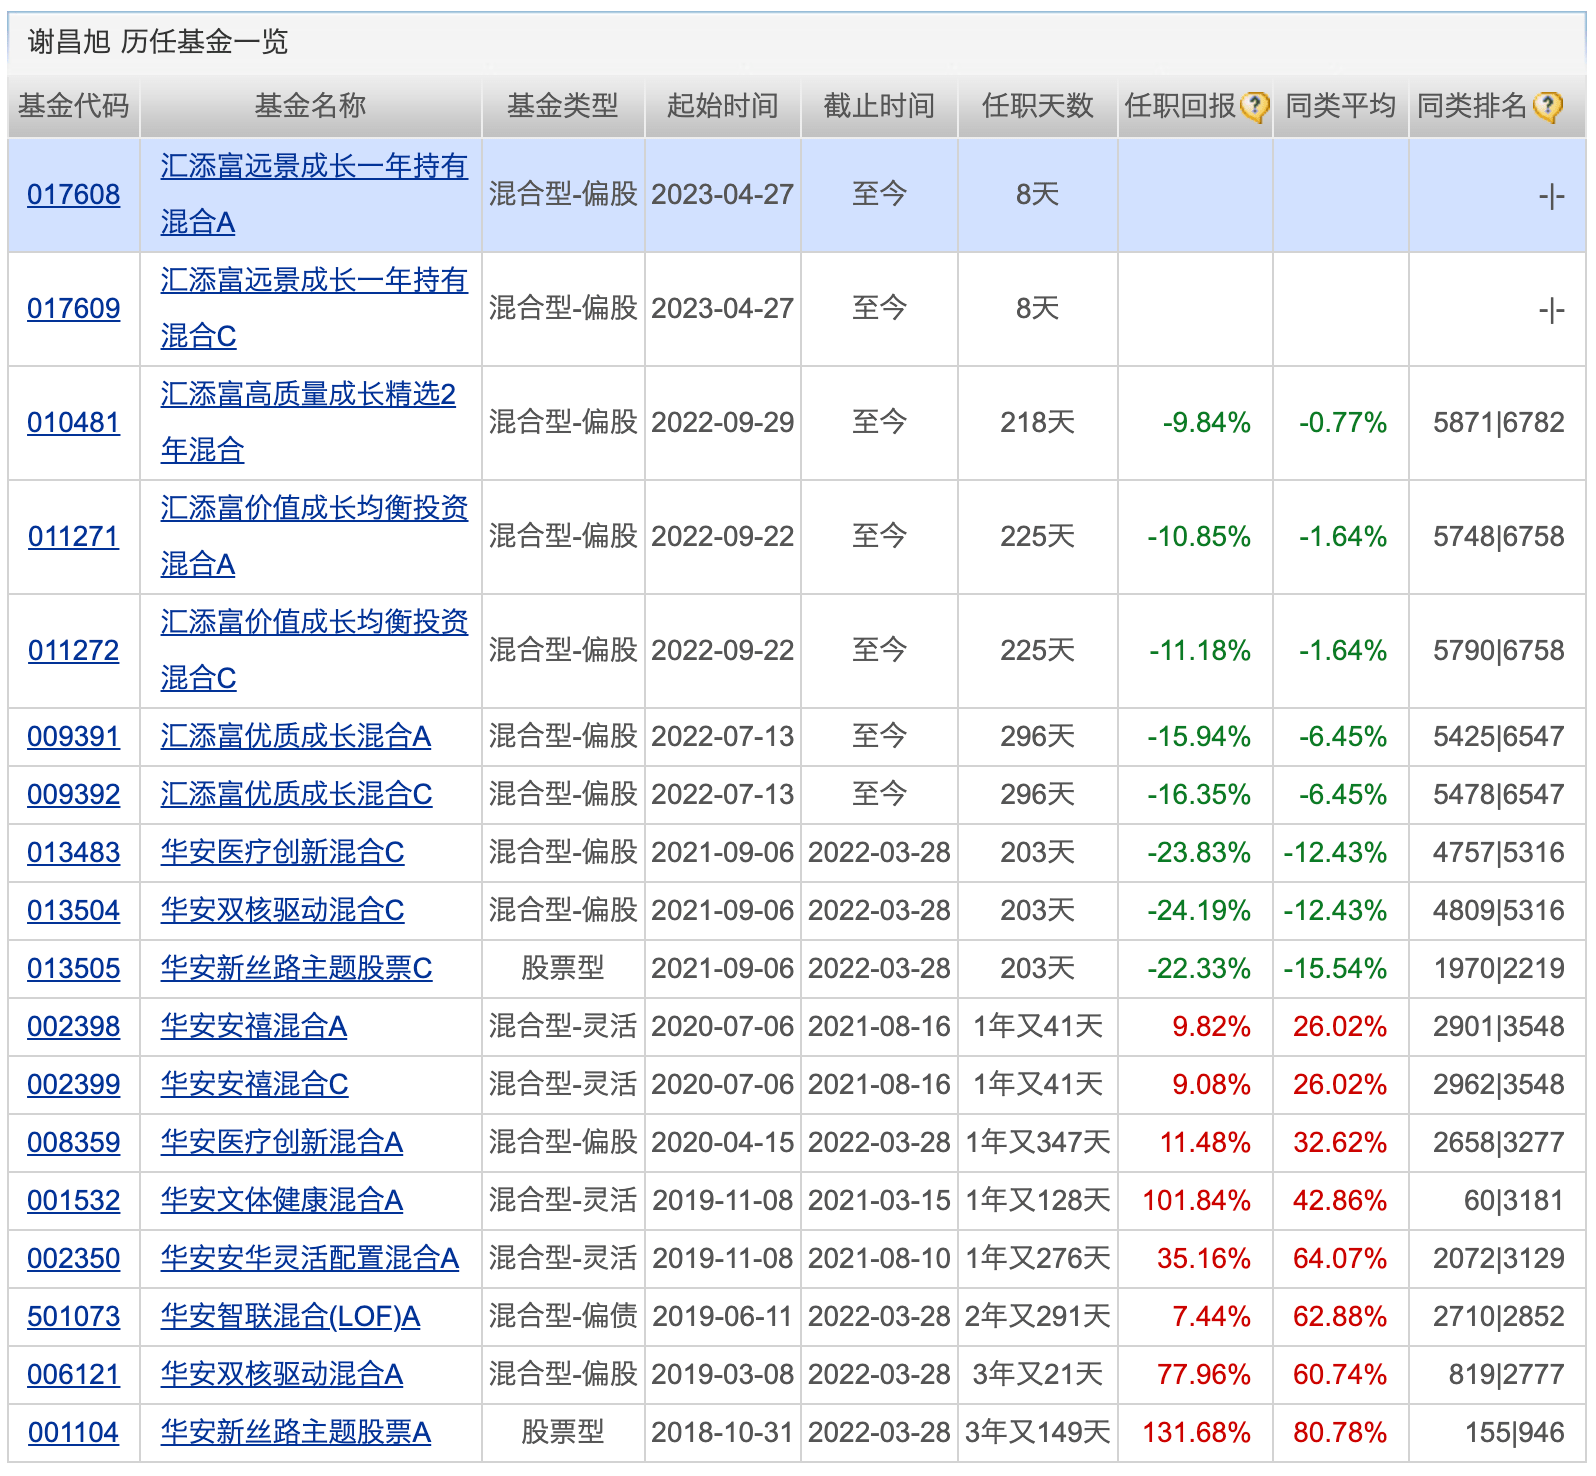The image size is (1596, 1476).
Task: Click the 基金类型 column header
Action: coord(563,106)
